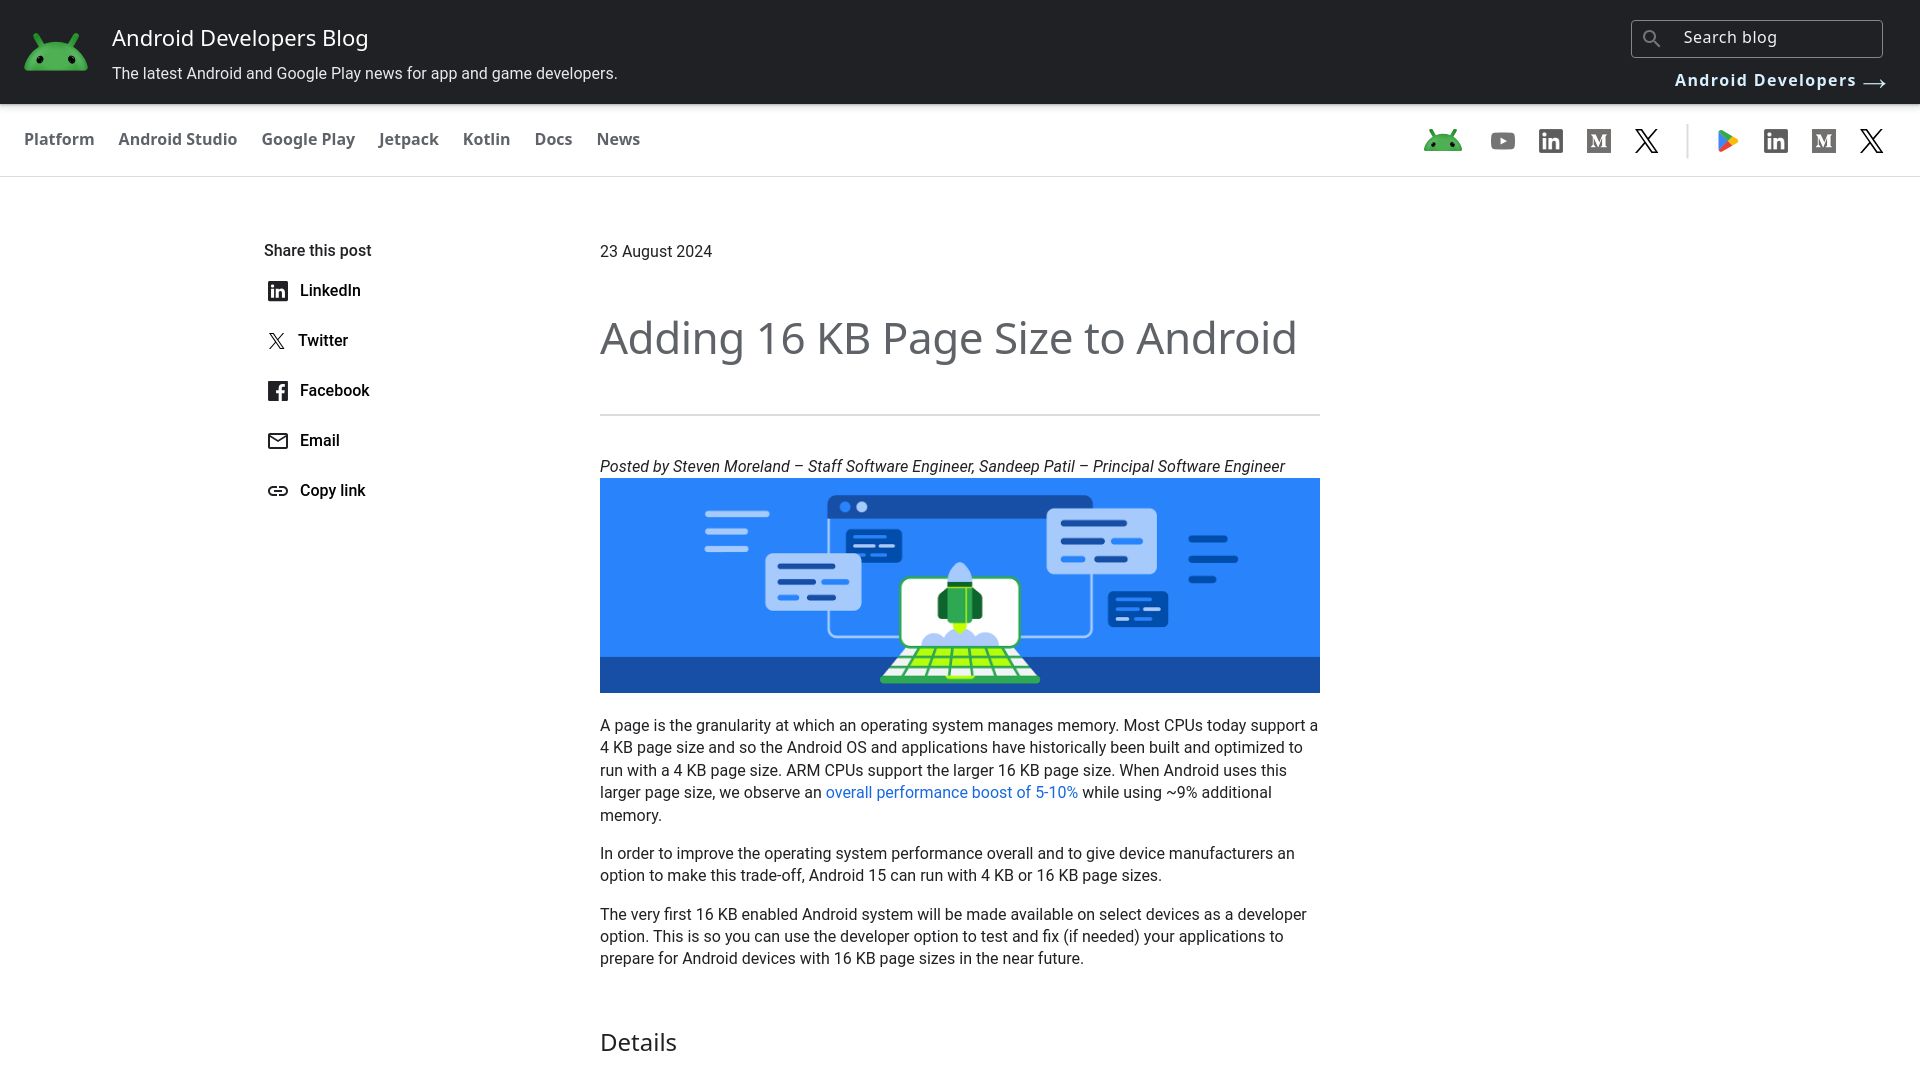Share post via LinkedIn text link
1920x1080 pixels.
(330, 290)
